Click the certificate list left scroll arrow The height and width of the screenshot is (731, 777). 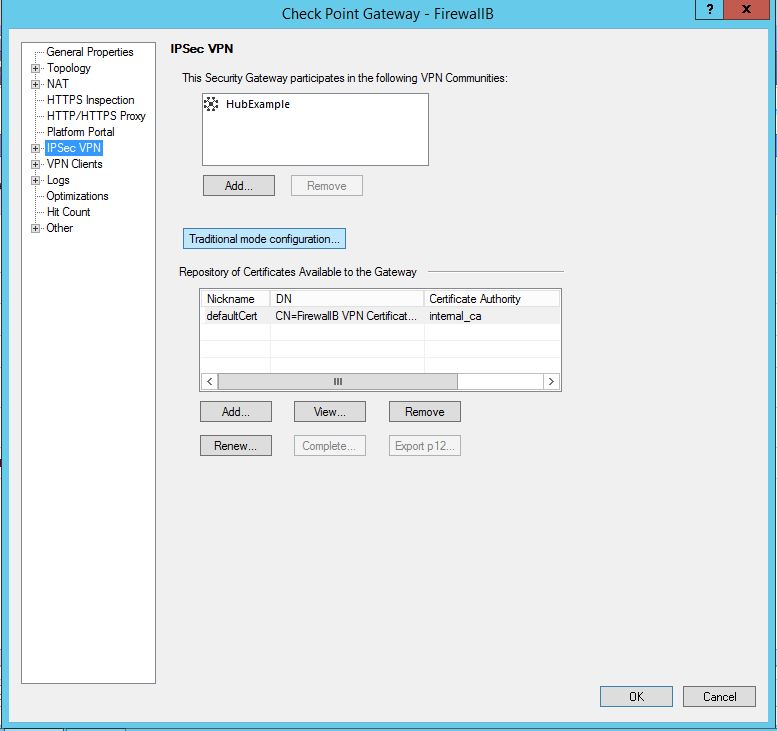210,382
